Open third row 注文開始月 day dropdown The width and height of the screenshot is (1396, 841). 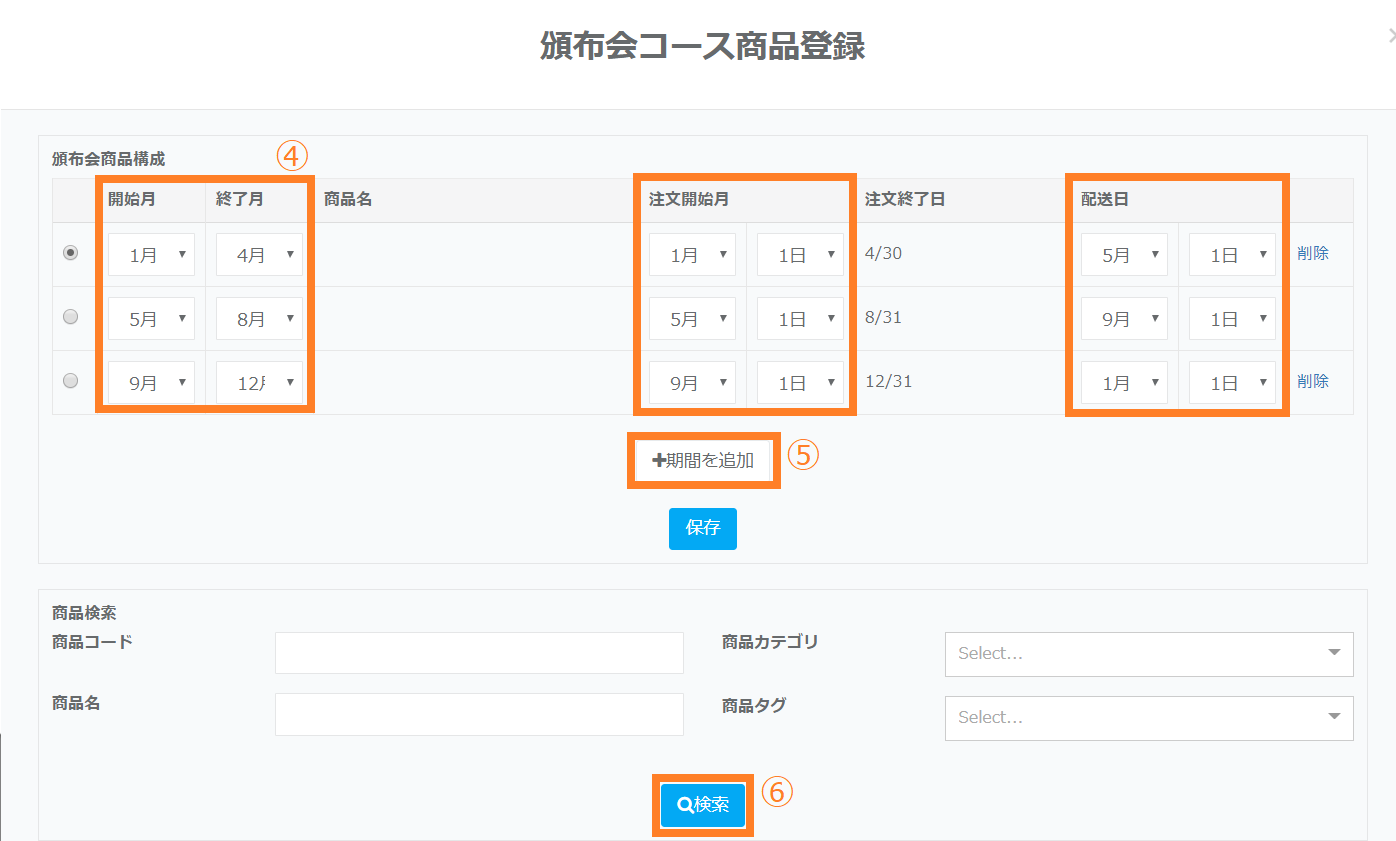tap(800, 383)
